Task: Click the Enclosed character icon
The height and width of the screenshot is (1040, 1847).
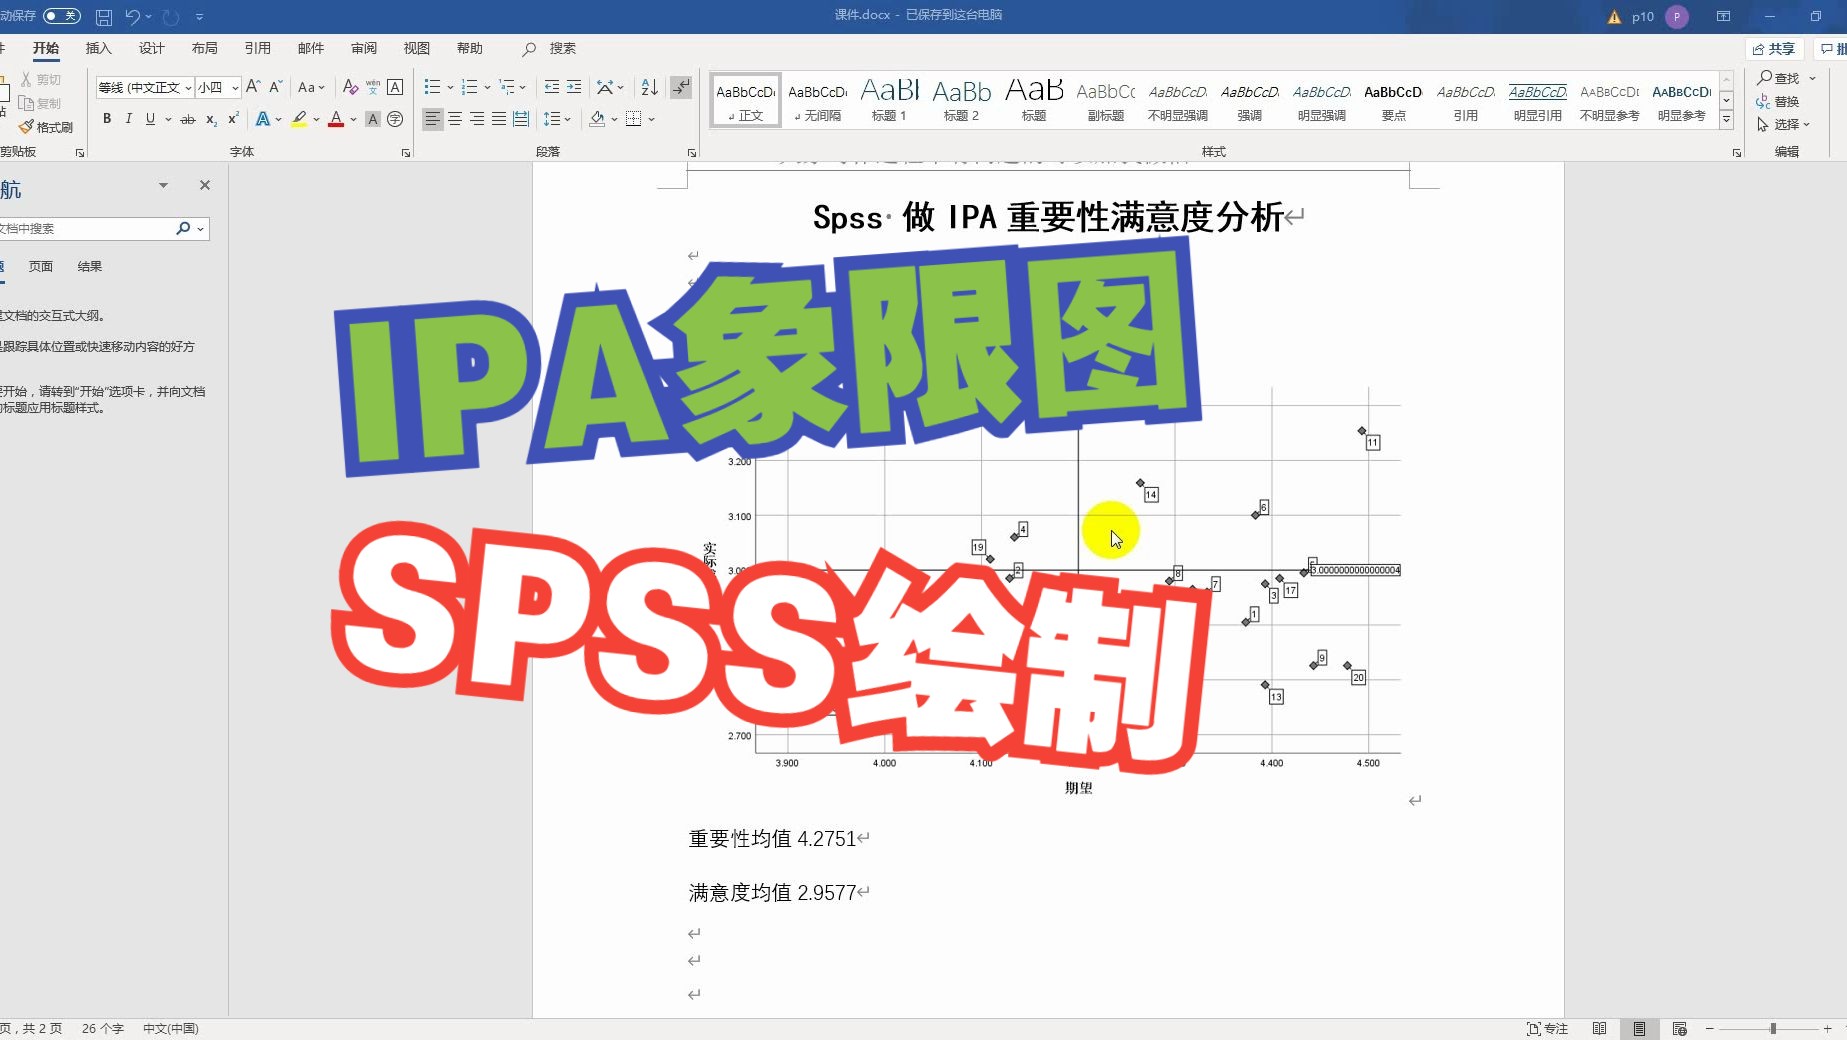Action: click(395, 119)
